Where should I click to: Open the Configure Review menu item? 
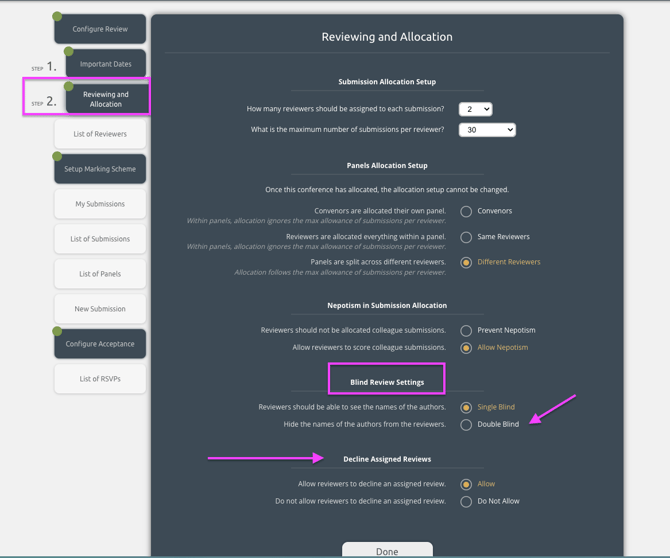click(100, 29)
